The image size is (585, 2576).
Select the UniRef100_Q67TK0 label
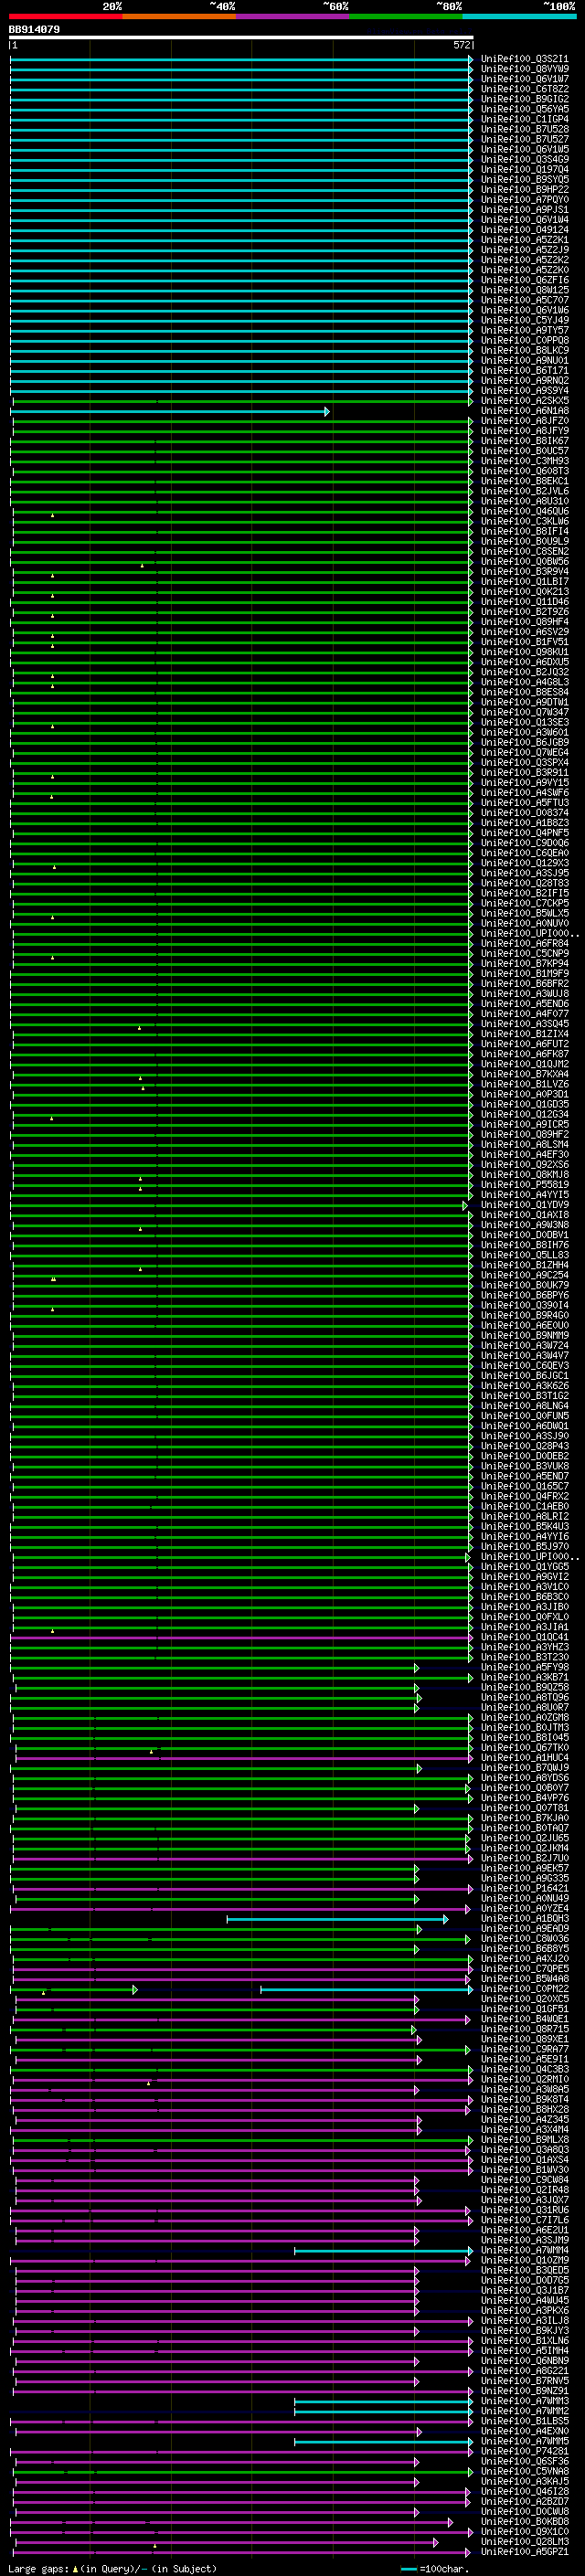coord(525,1747)
